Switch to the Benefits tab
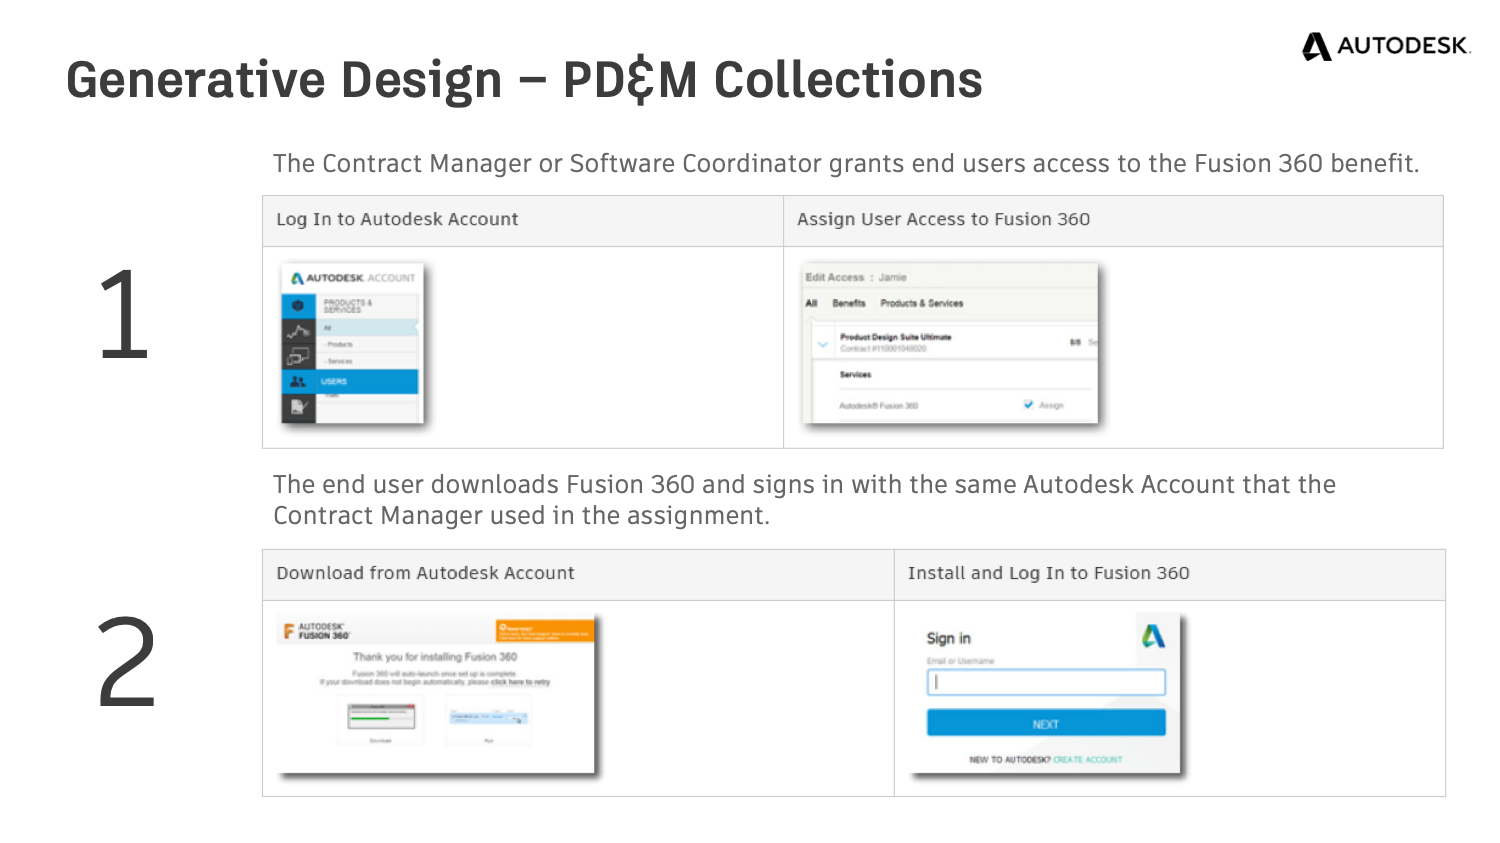1500x843 pixels. [x=849, y=303]
